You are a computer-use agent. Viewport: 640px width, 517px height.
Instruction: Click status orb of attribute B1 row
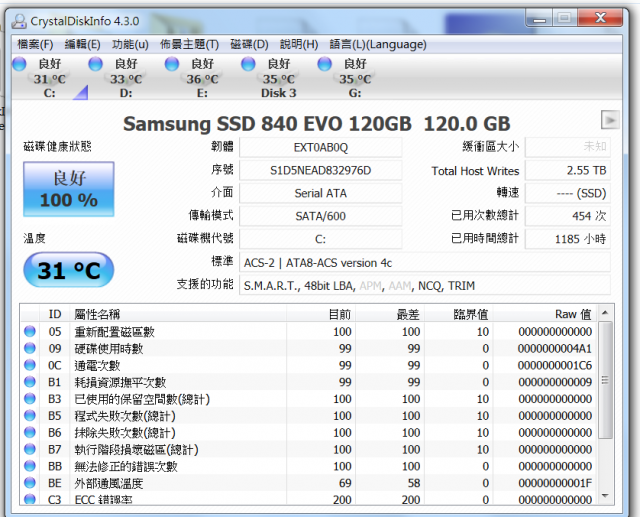(x=30, y=382)
